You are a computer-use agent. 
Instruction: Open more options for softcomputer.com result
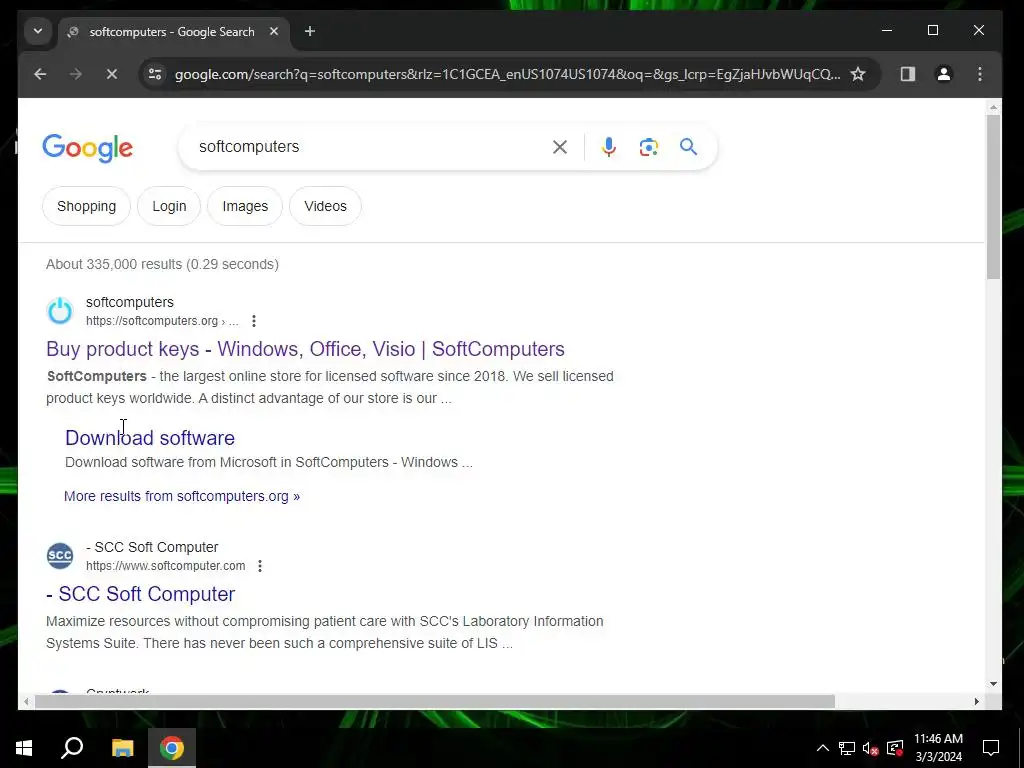[x=260, y=566]
